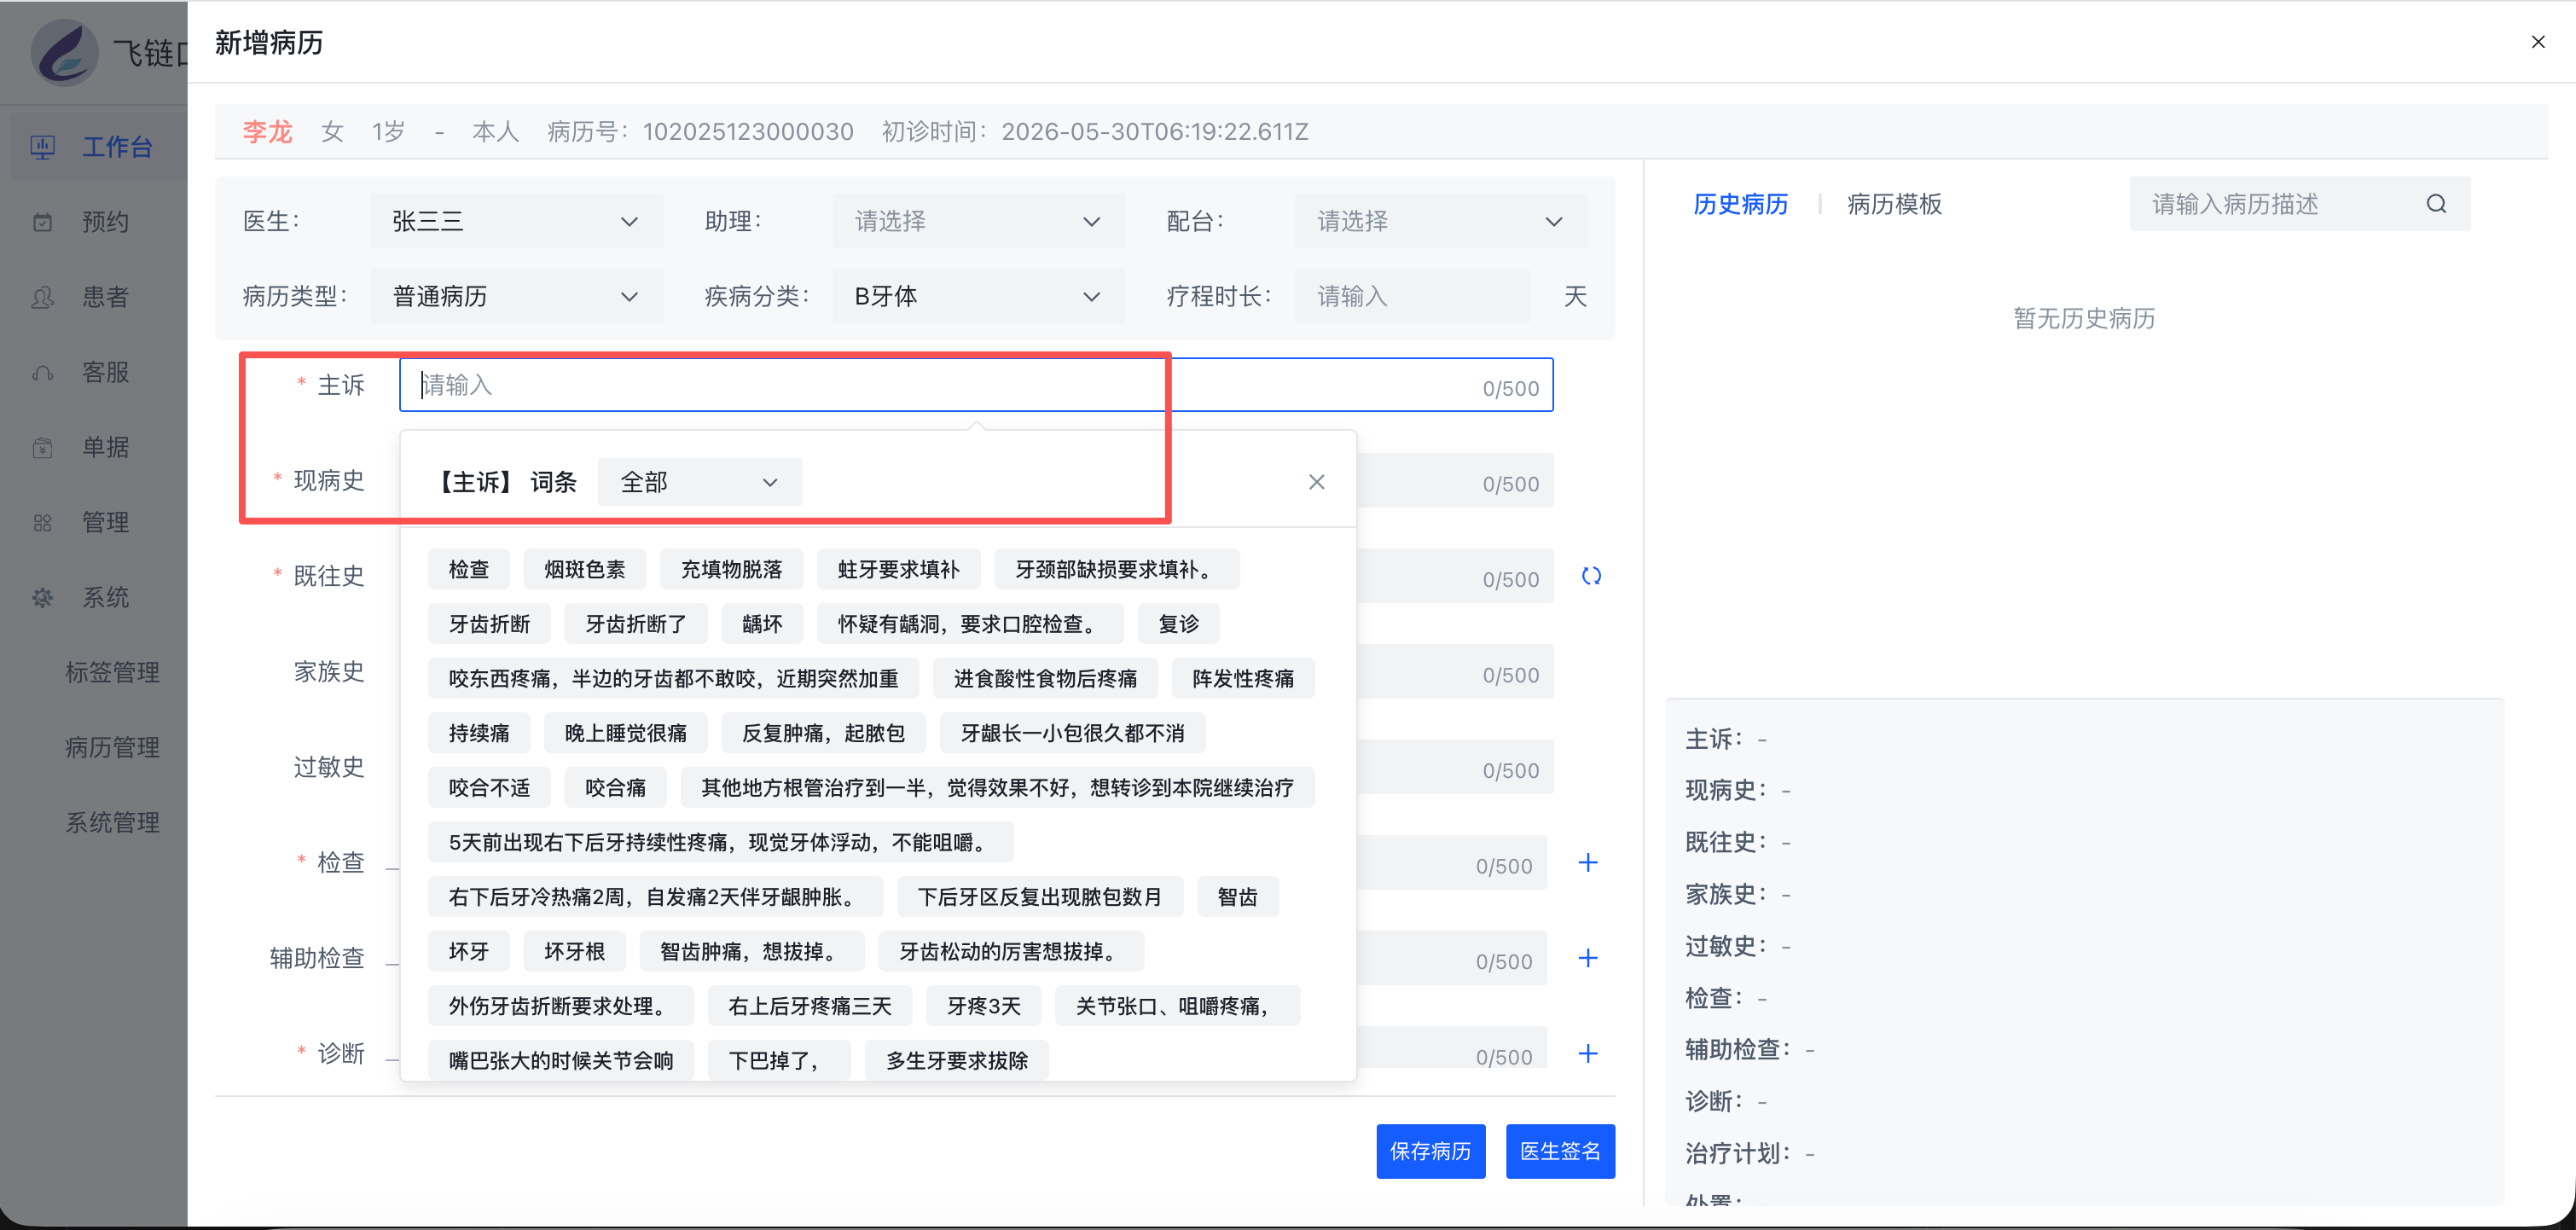The image size is (2576, 1230).
Task: Select the 智齿 phrase tag
Action: 1237,897
